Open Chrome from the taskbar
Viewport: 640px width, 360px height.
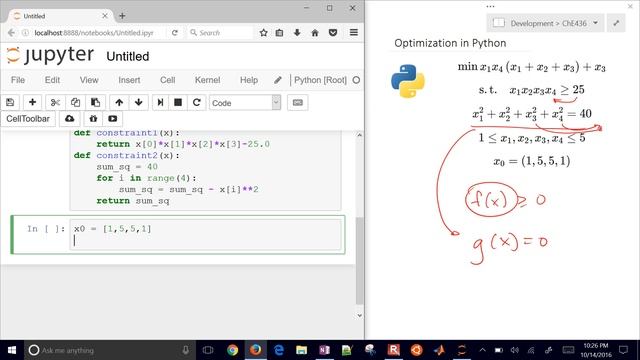coord(233,350)
